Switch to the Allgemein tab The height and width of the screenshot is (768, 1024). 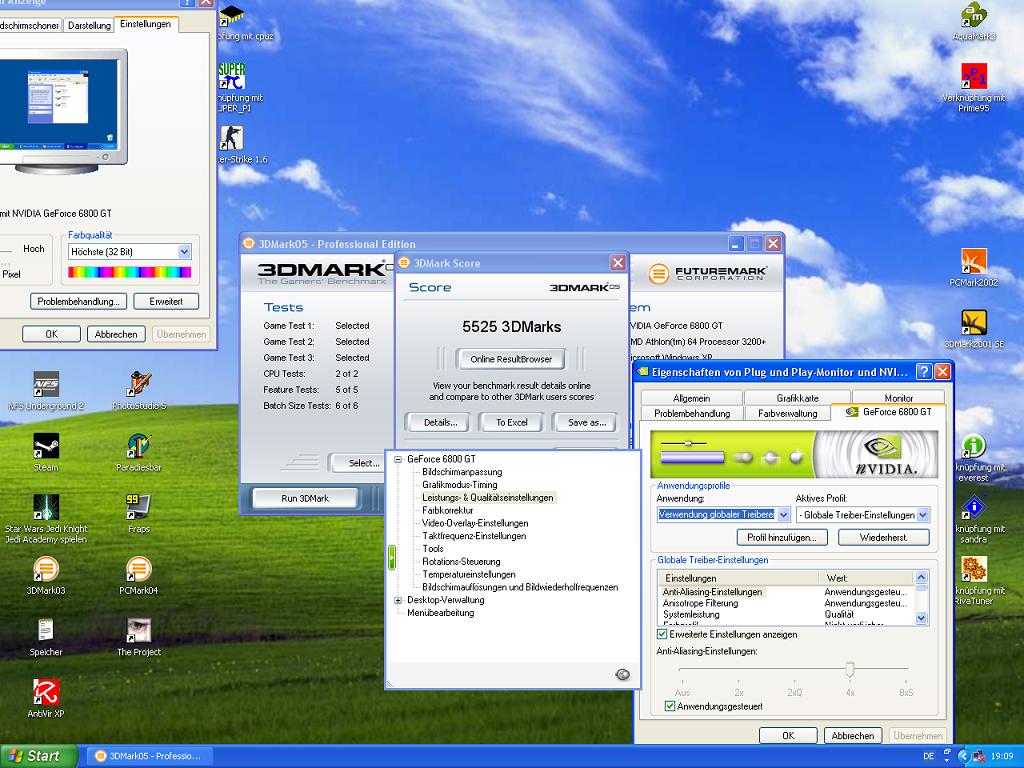coord(691,398)
